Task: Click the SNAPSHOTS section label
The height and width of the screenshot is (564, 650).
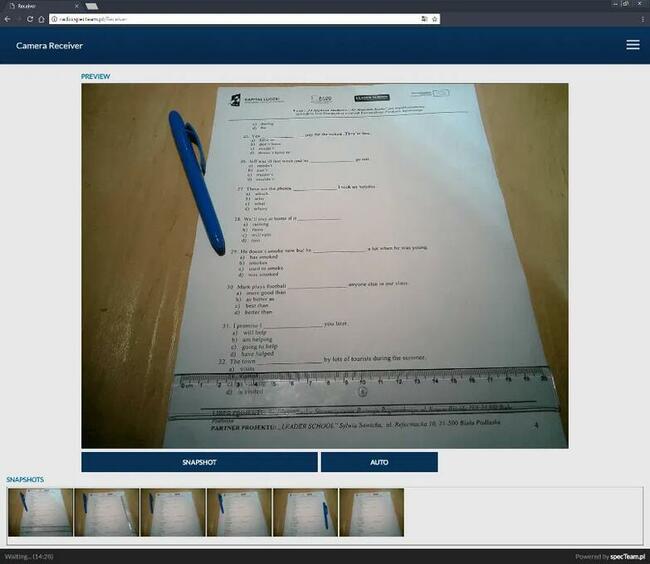Action: point(25,479)
